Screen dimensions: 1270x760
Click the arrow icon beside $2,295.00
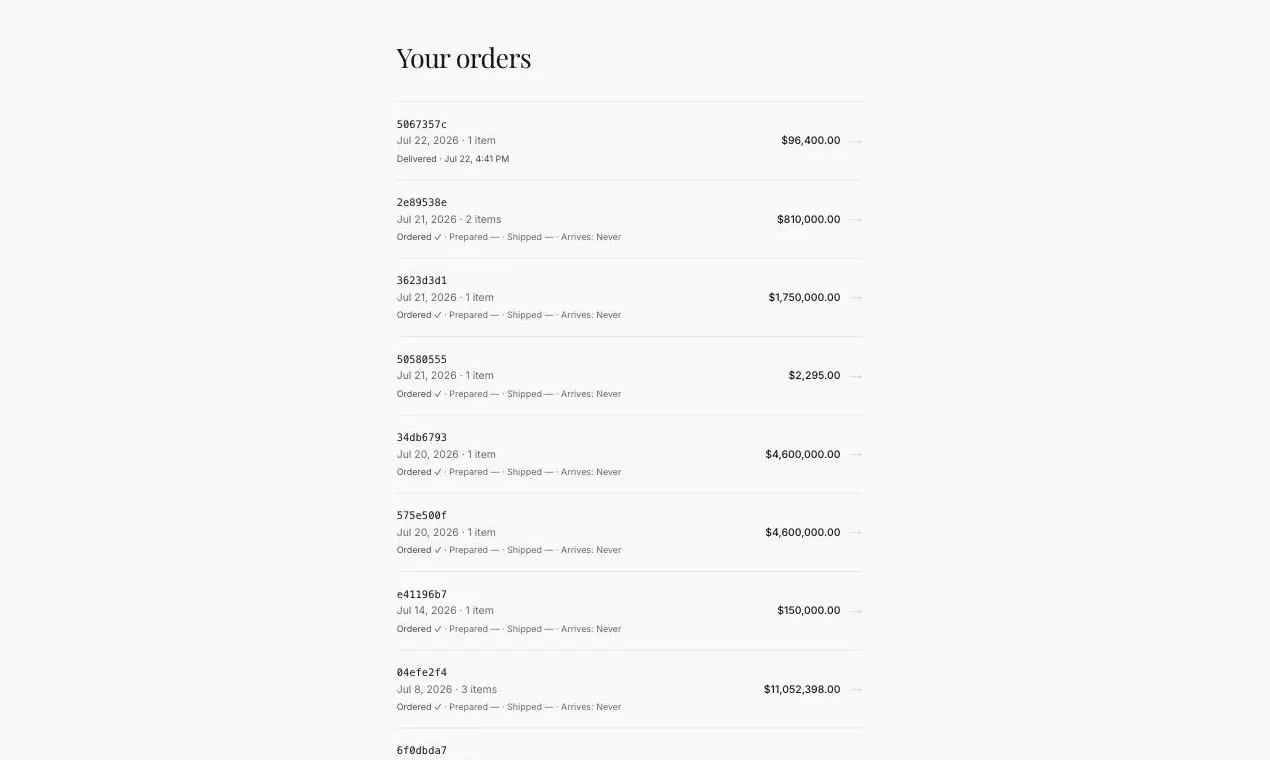pyautogui.click(x=856, y=376)
